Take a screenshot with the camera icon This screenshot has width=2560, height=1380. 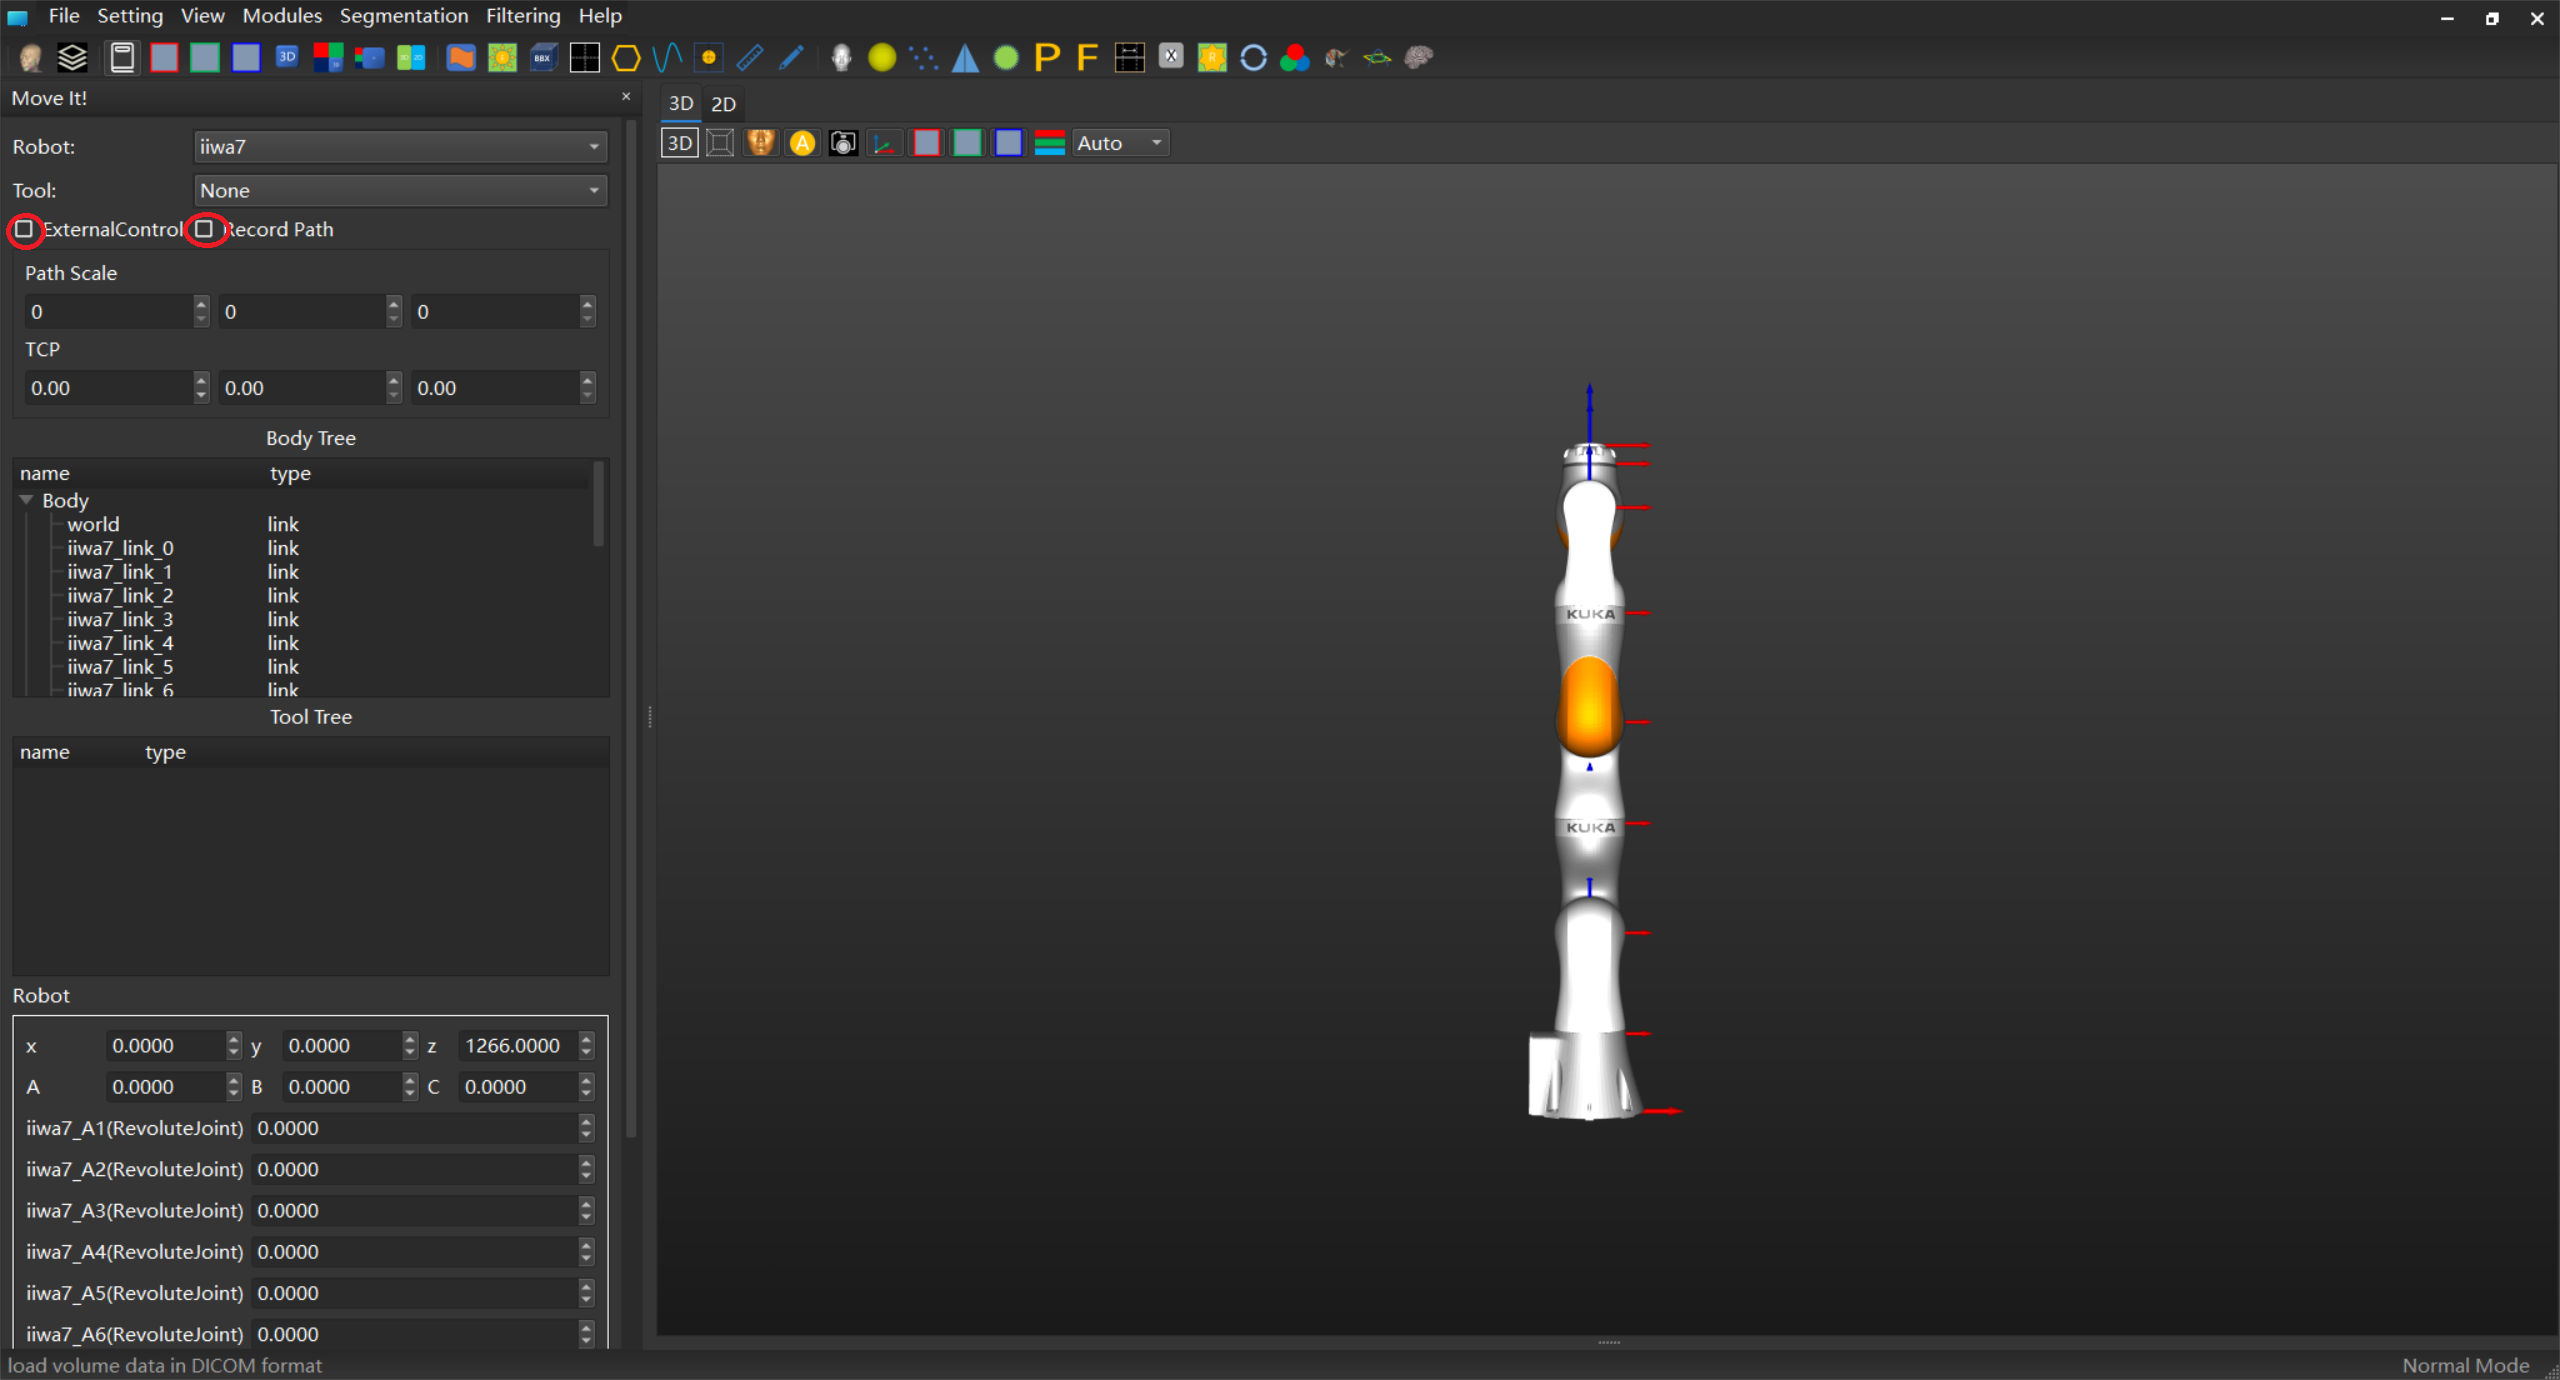point(843,143)
